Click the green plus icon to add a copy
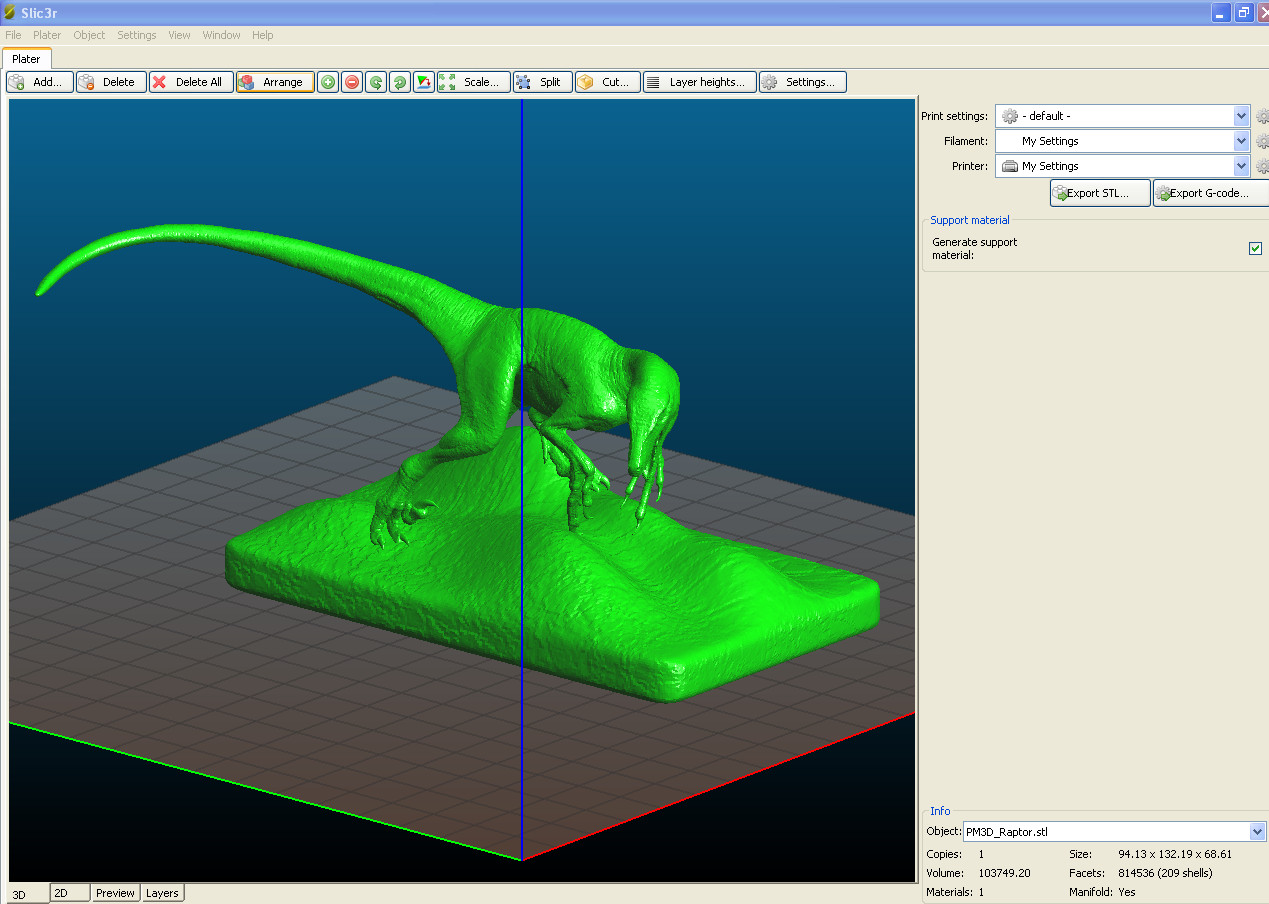The image size is (1269, 904). coord(328,82)
